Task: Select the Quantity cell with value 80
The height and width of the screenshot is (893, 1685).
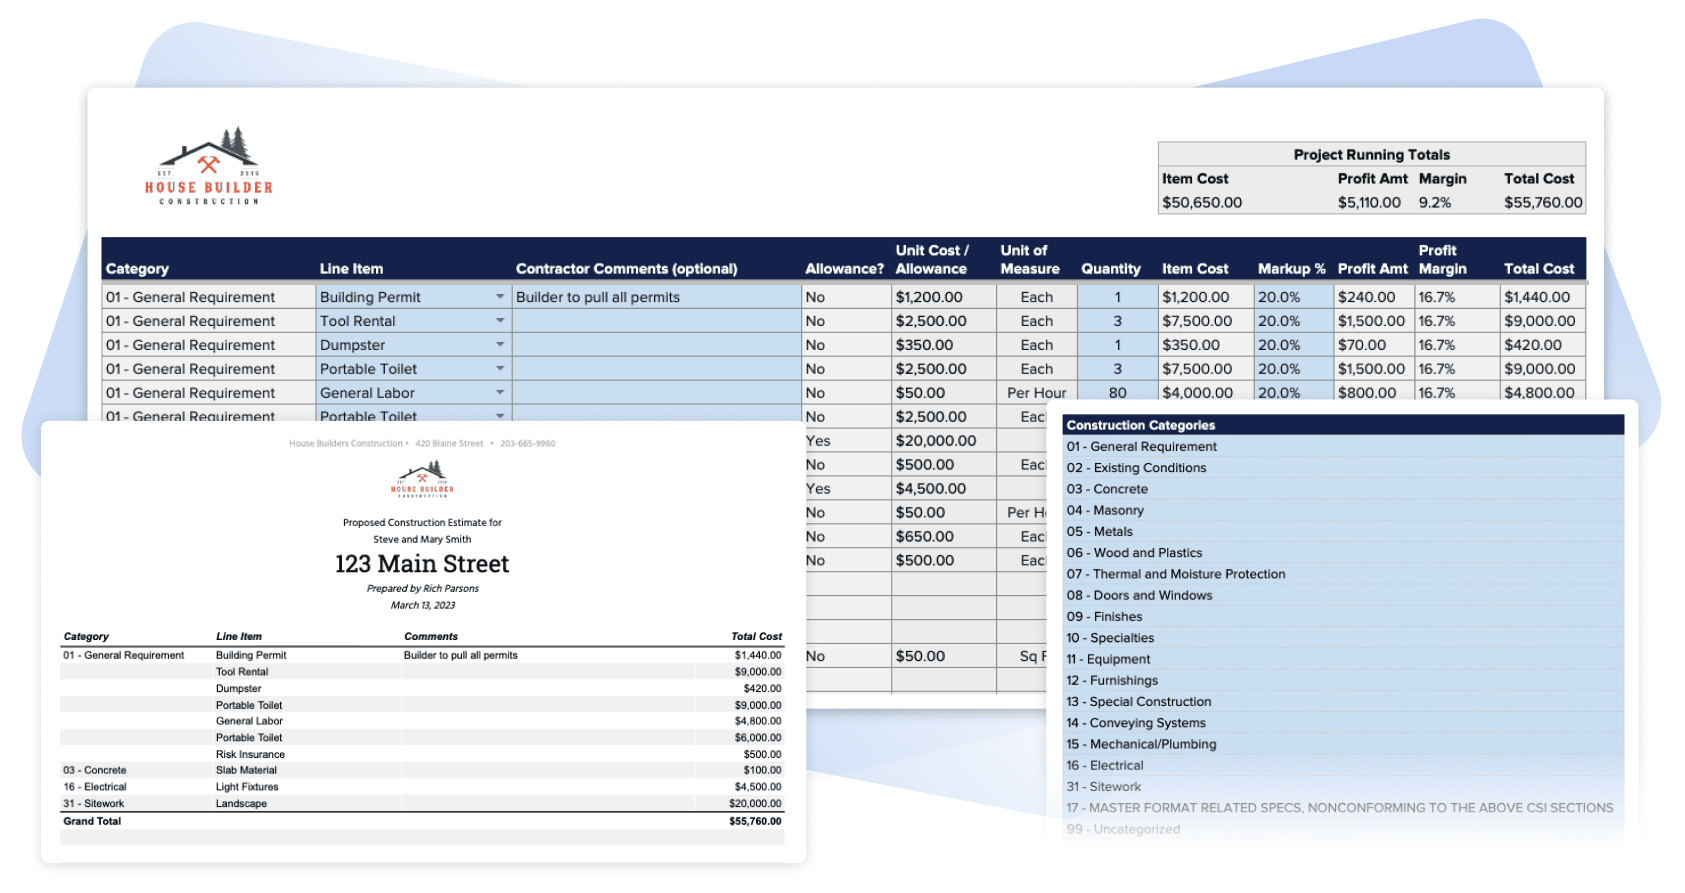Action: (x=1116, y=393)
